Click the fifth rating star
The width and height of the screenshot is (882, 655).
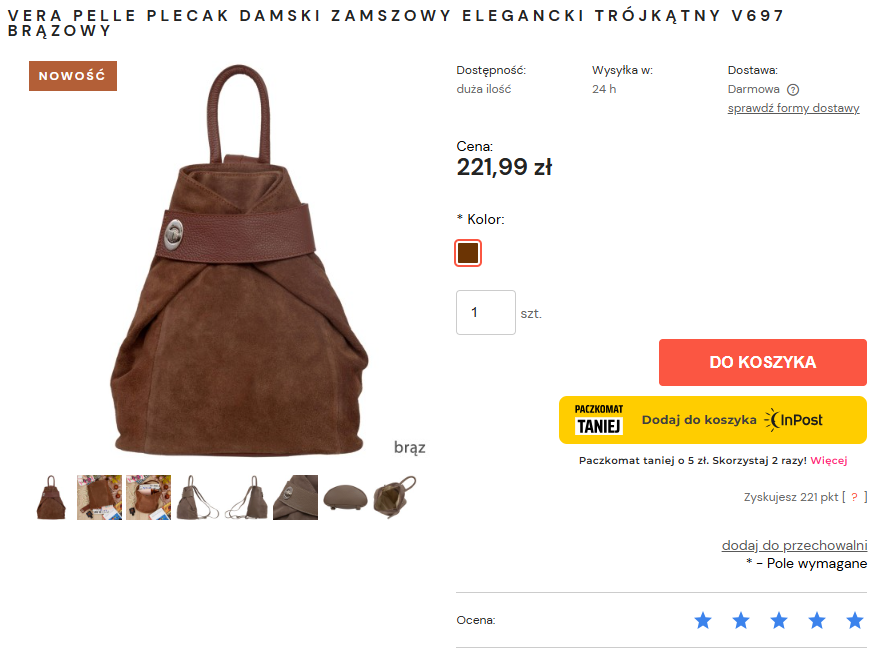(x=855, y=620)
